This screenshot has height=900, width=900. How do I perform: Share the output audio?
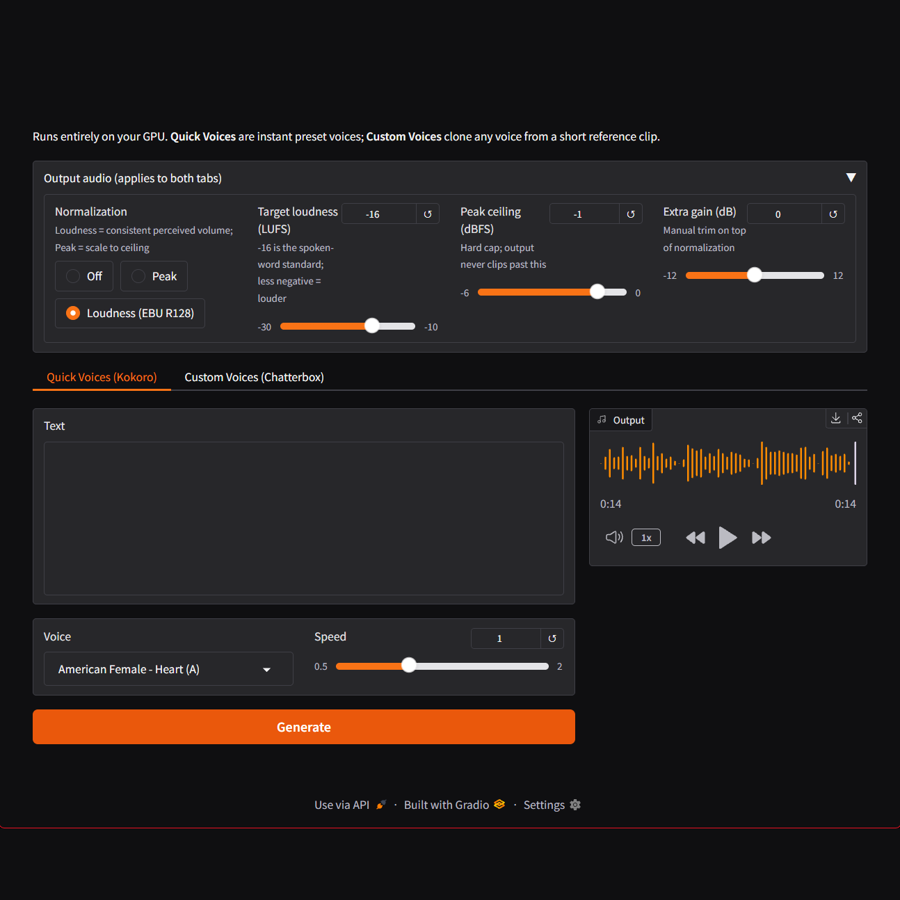(x=857, y=418)
